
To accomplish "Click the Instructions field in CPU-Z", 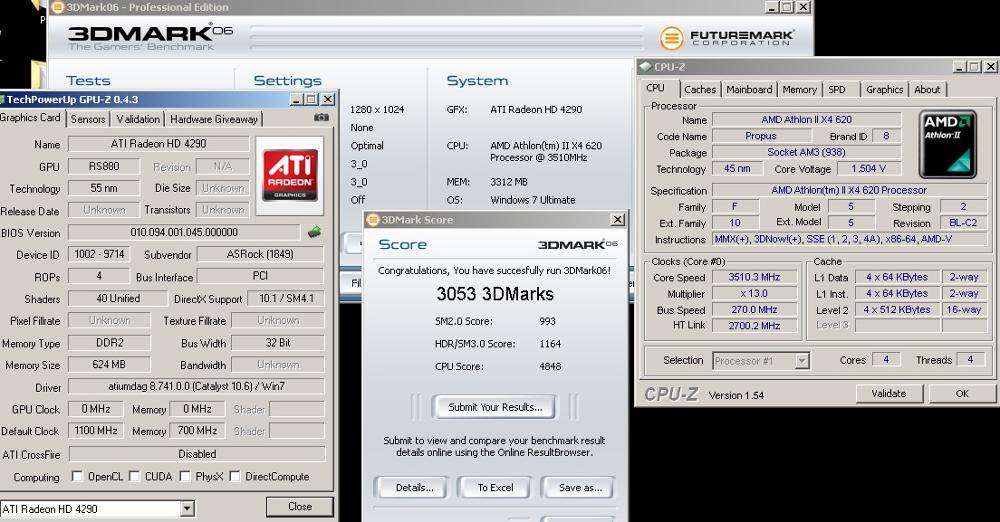I will point(849,239).
